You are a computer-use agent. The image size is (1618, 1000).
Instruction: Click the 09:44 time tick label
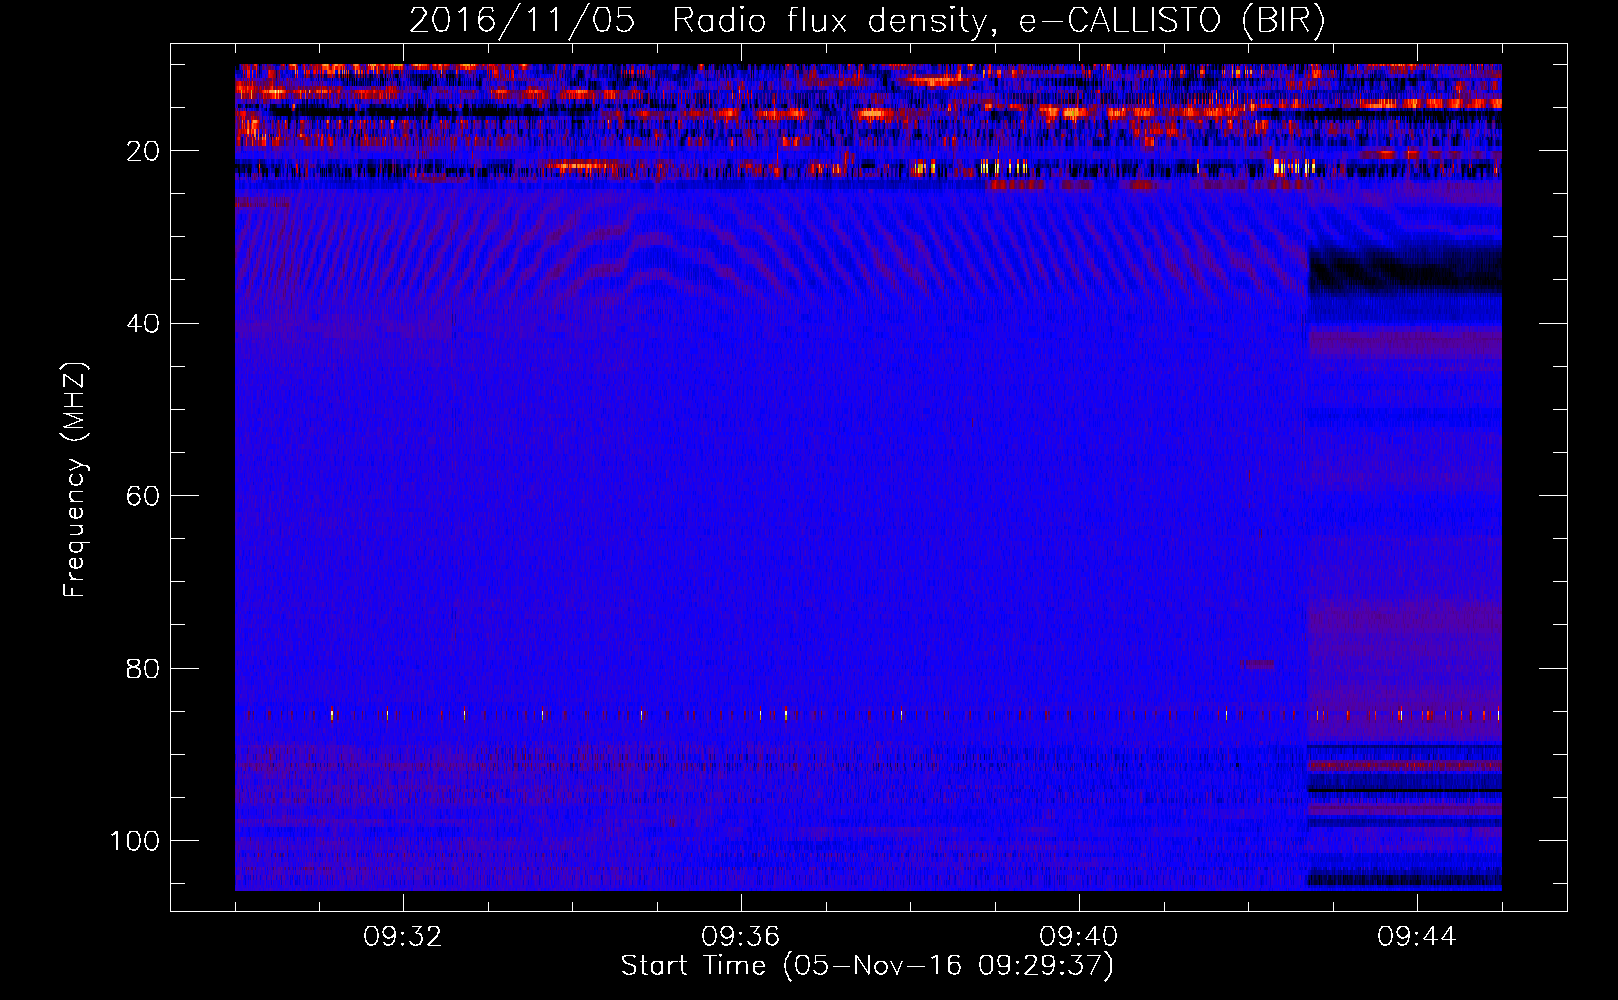point(1417,937)
